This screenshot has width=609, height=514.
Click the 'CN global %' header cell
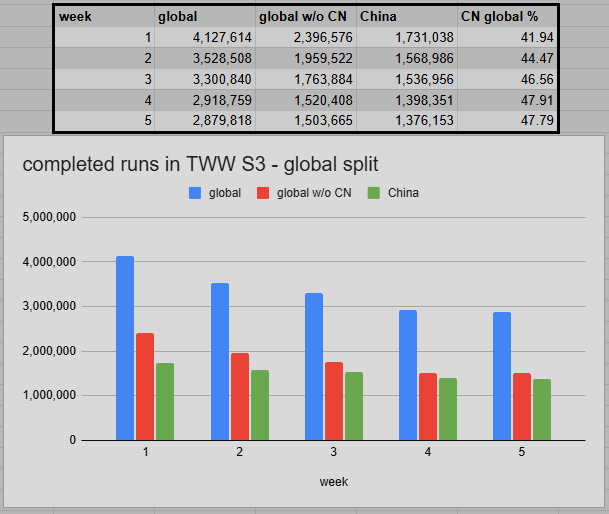(x=506, y=16)
